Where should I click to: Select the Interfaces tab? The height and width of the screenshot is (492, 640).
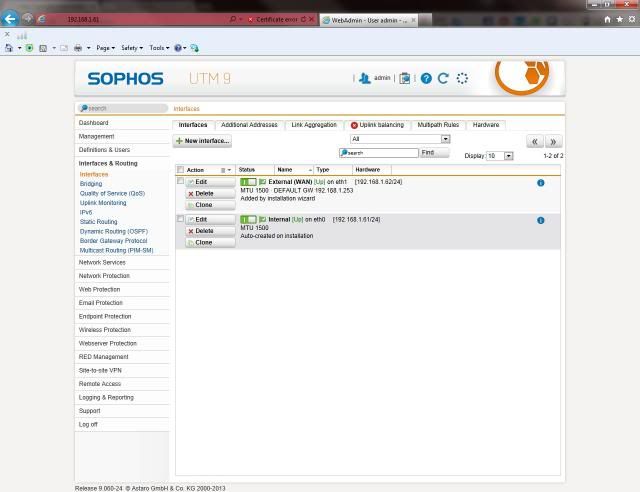click(x=193, y=125)
